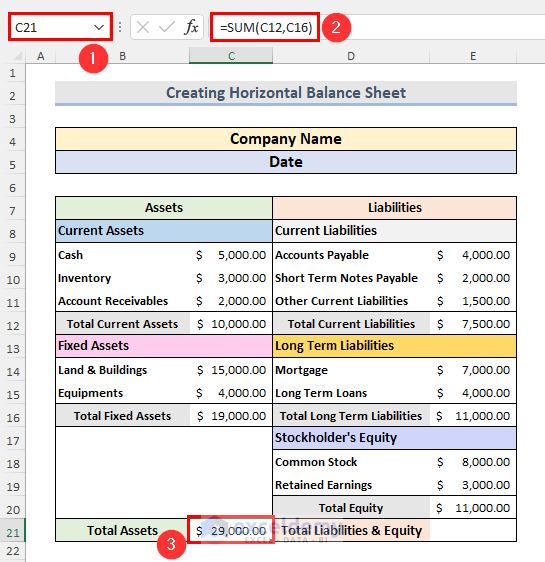Click the Cancel X icon in formula bar
This screenshot has height=562, width=545.
(143, 27)
